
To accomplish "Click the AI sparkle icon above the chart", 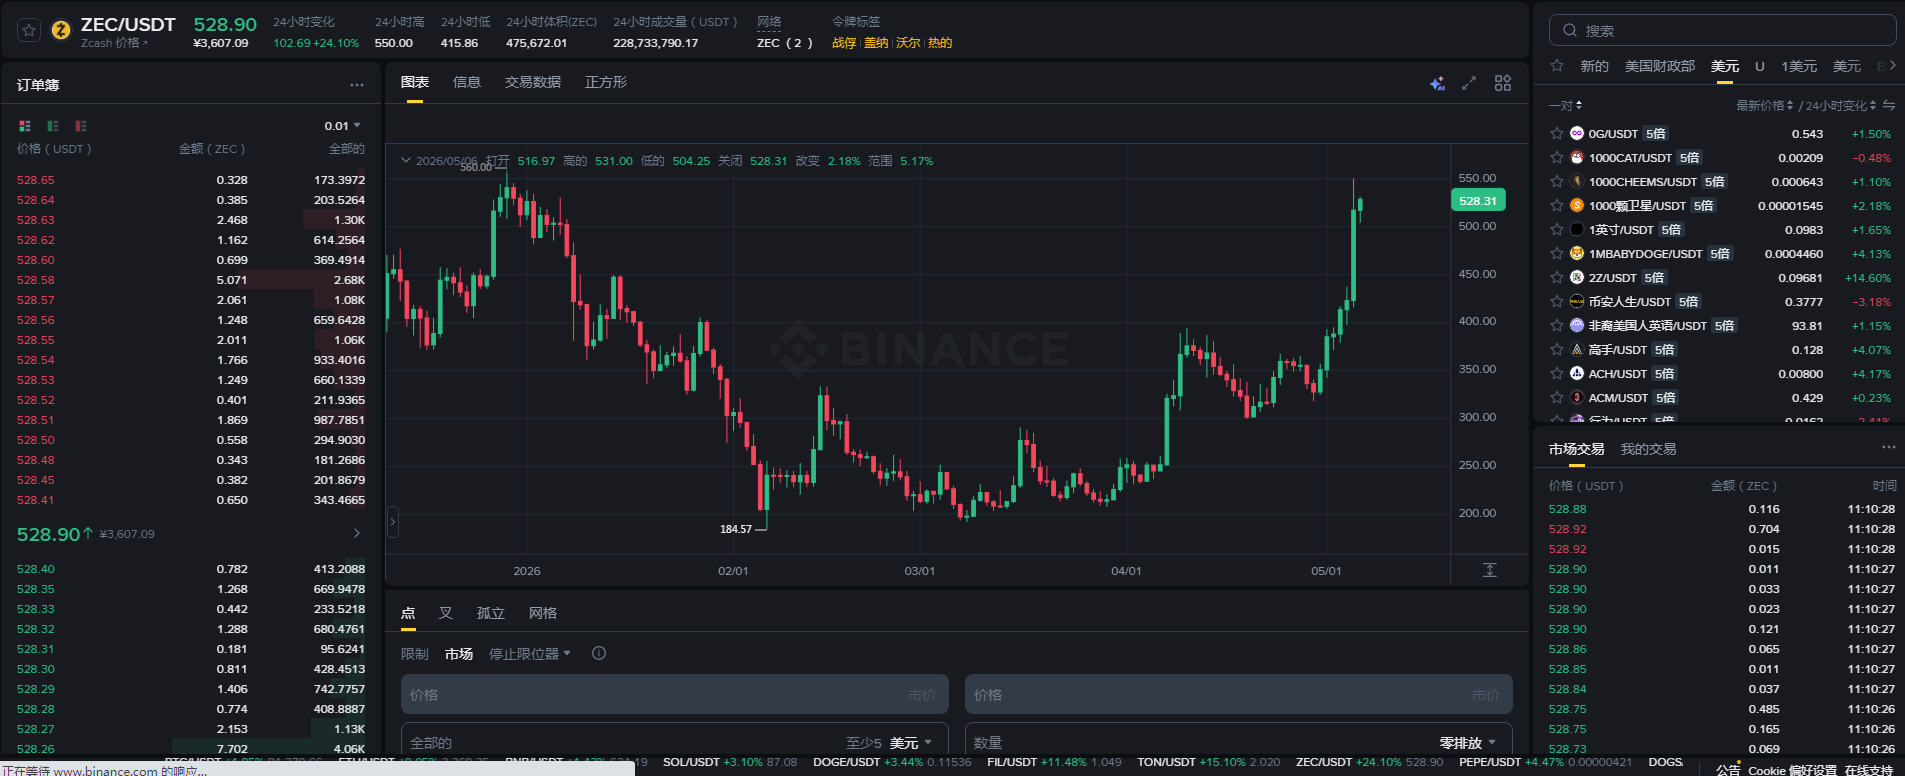I will (x=1437, y=83).
